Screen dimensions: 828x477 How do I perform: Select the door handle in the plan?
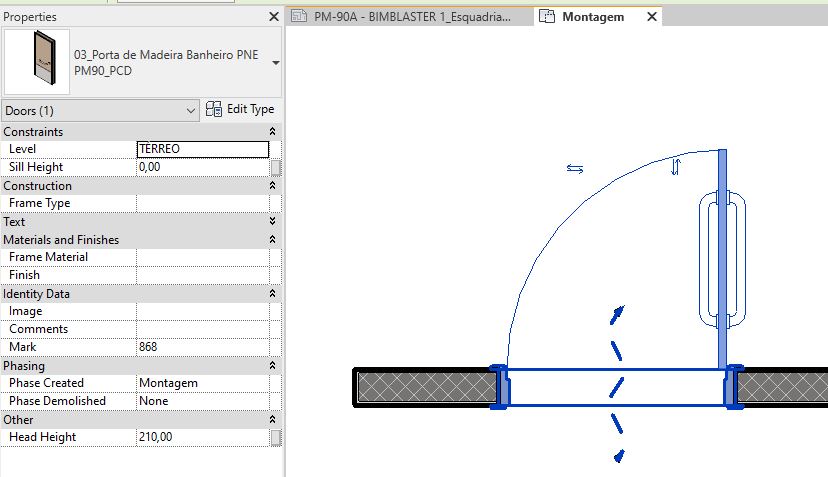coord(722,259)
